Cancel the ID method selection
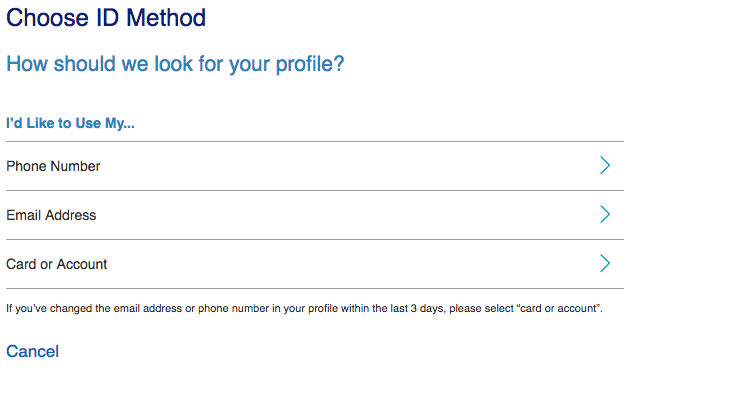The width and height of the screenshot is (730, 398). click(x=33, y=351)
